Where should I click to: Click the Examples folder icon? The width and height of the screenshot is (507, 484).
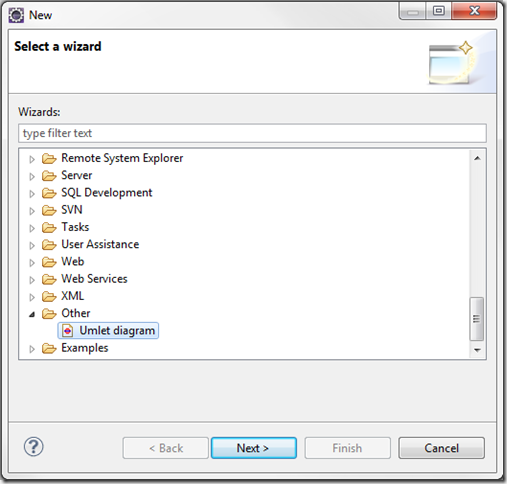[x=49, y=348]
